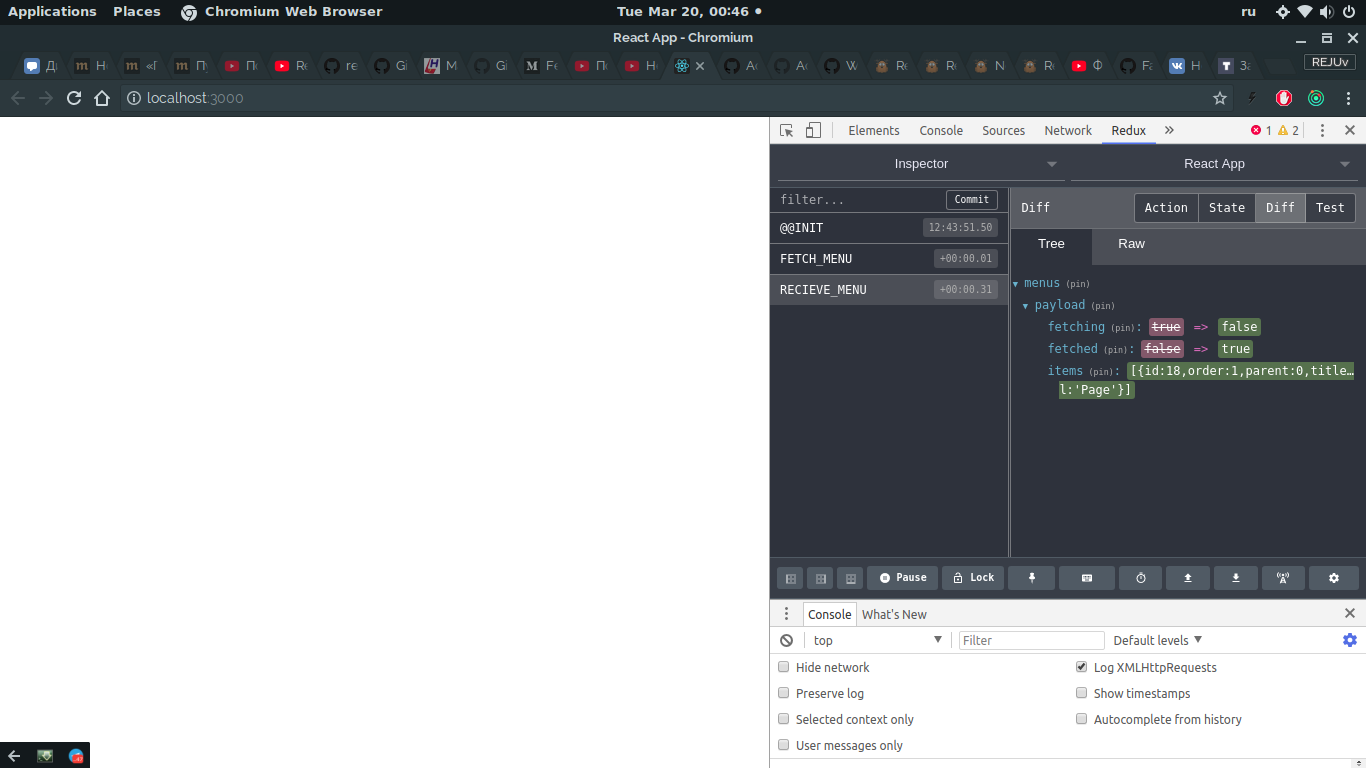This screenshot has height=768, width=1366.
Task: Enable User messages only checkbox
Action: [784, 745]
